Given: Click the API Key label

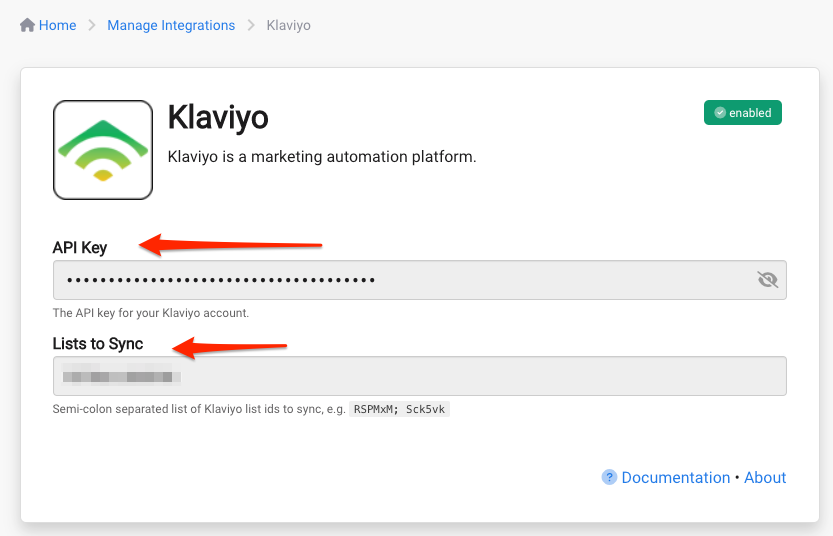Looking at the screenshot, I should (80, 248).
